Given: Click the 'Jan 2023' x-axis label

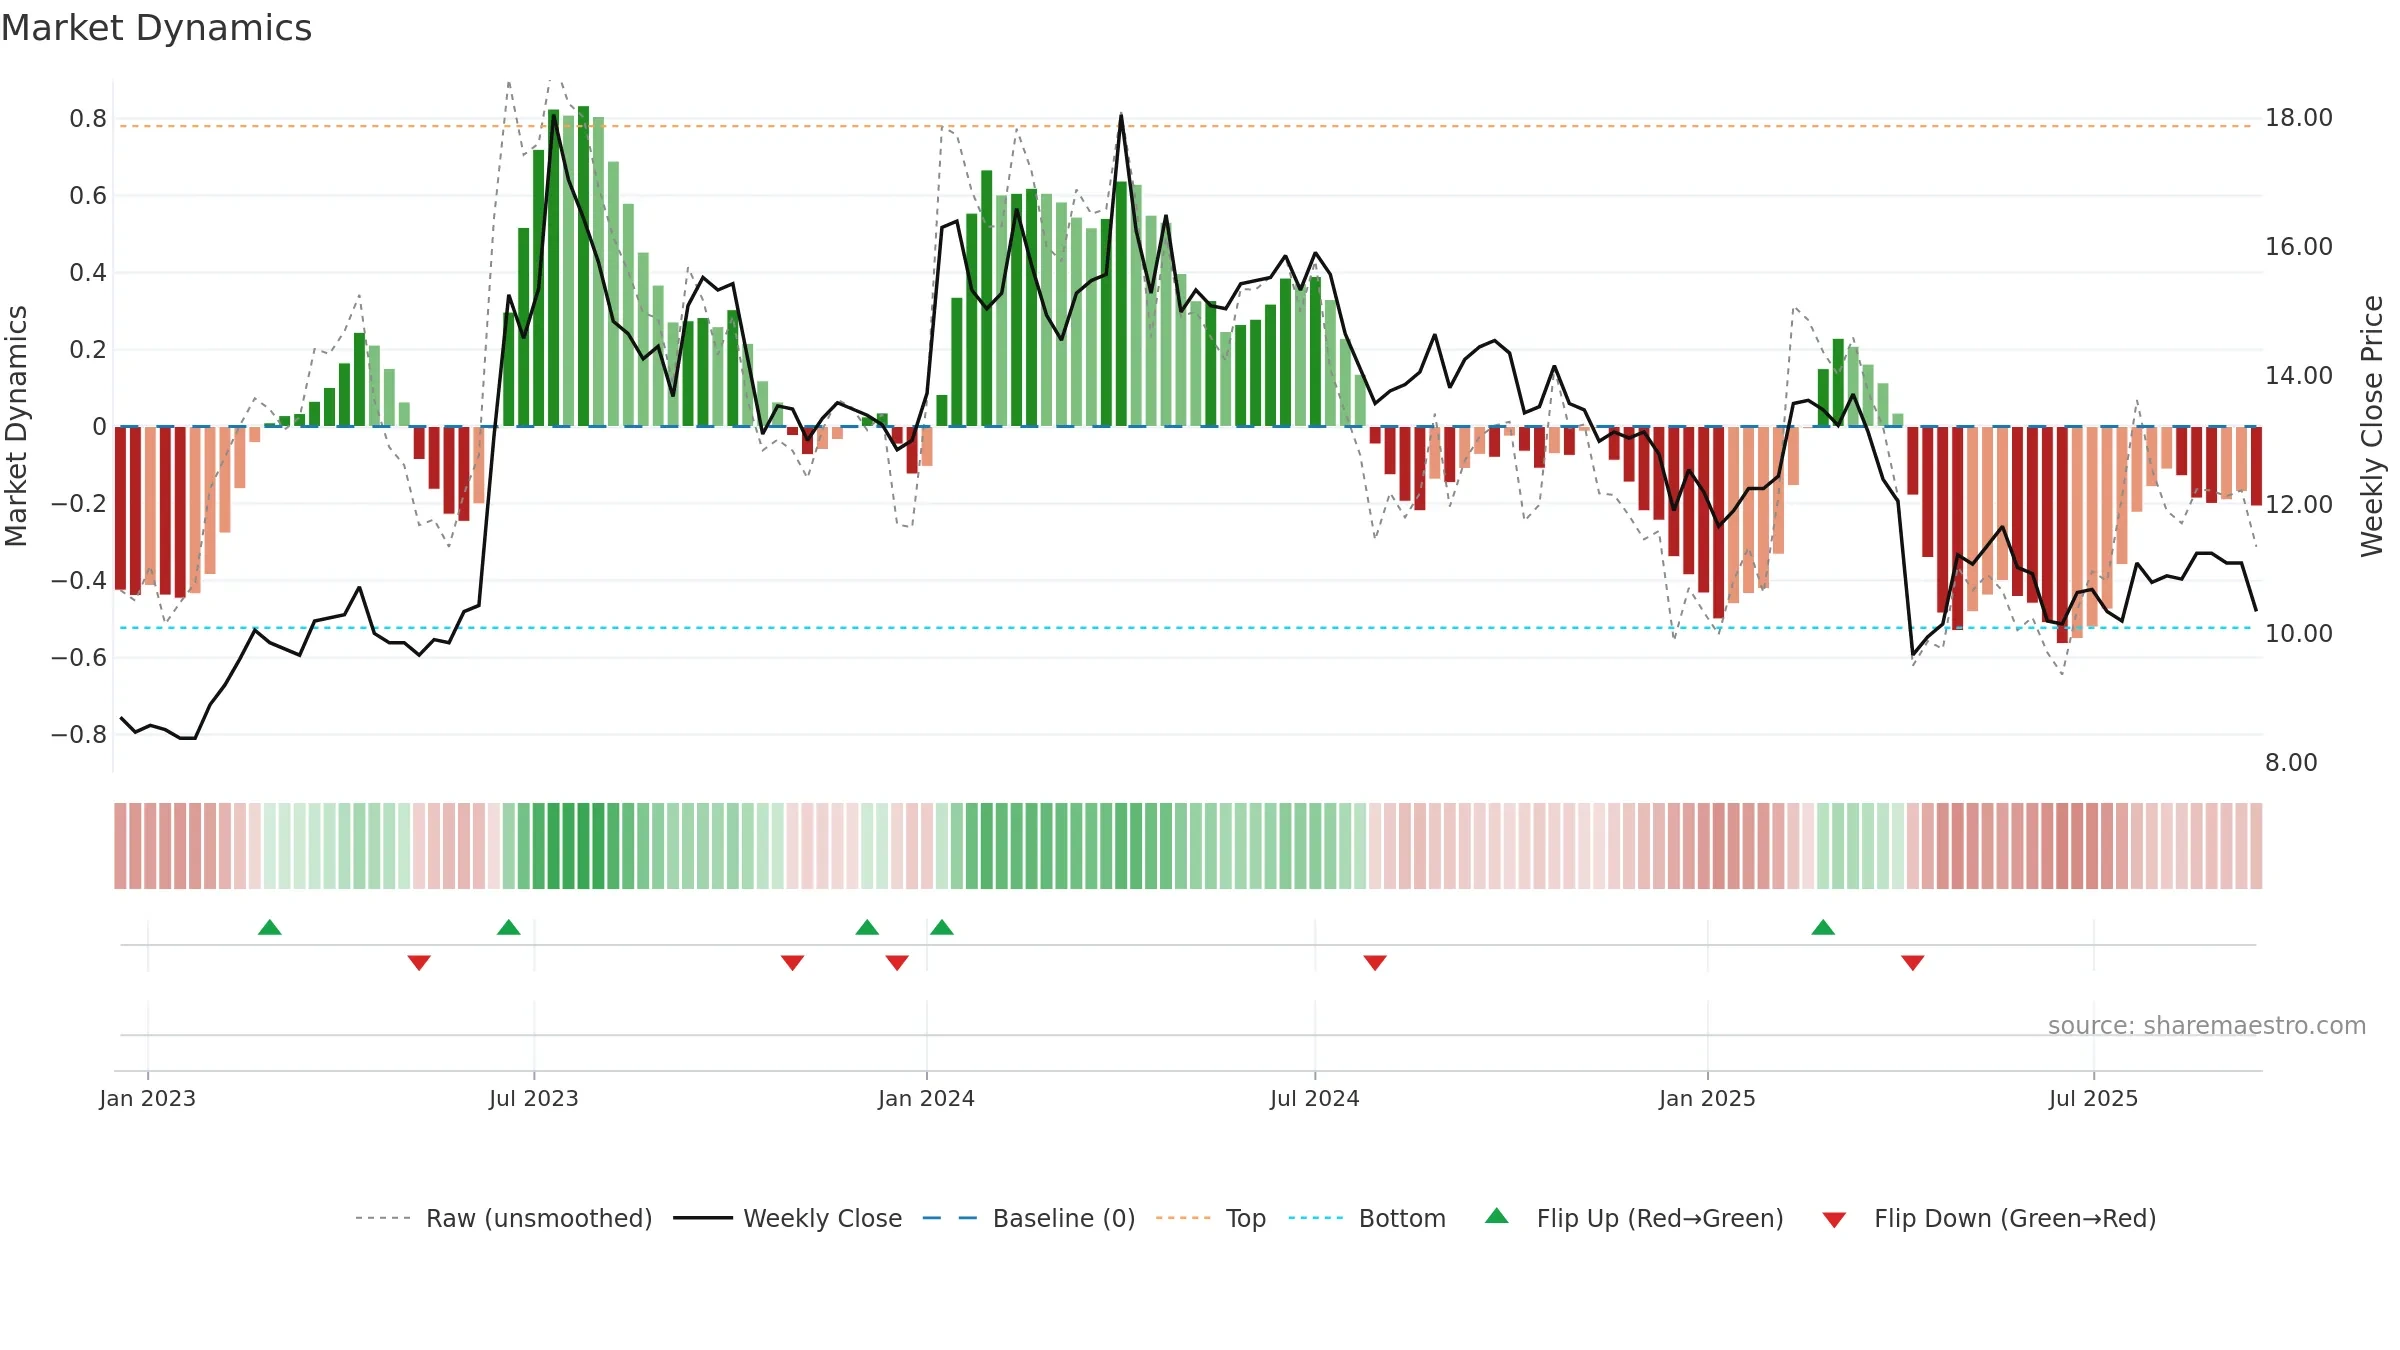Looking at the screenshot, I should (148, 1098).
